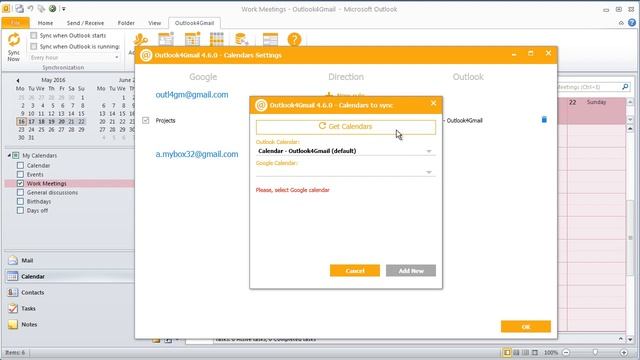640x360 pixels.
Task: Toggle the Projects calendar checkbox
Action: (146, 120)
